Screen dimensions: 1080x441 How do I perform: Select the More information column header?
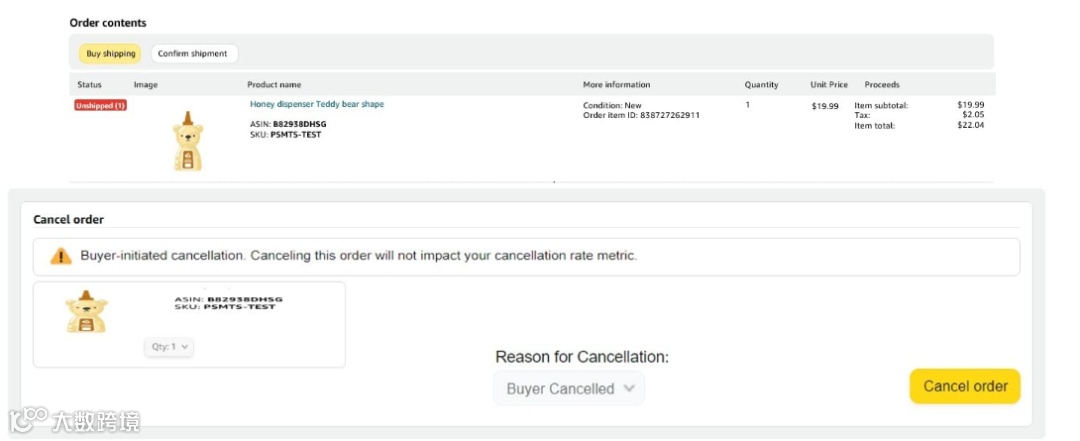pos(616,85)
